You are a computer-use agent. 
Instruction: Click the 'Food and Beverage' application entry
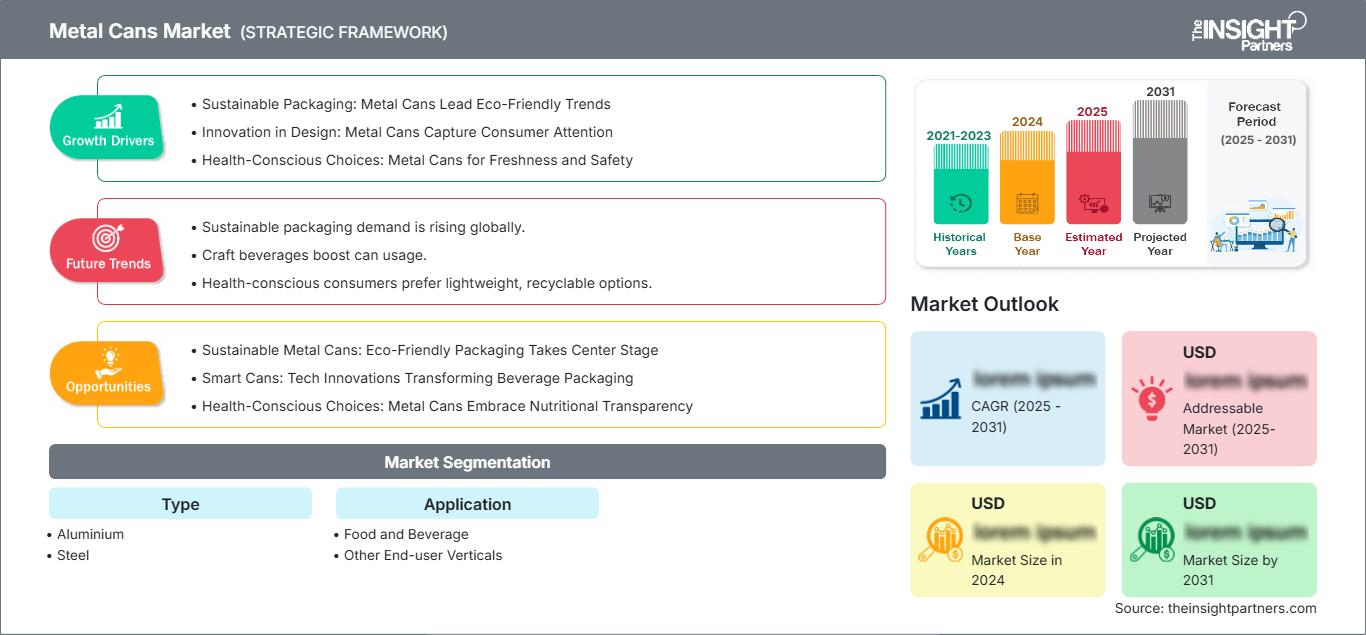coord(406,534)
